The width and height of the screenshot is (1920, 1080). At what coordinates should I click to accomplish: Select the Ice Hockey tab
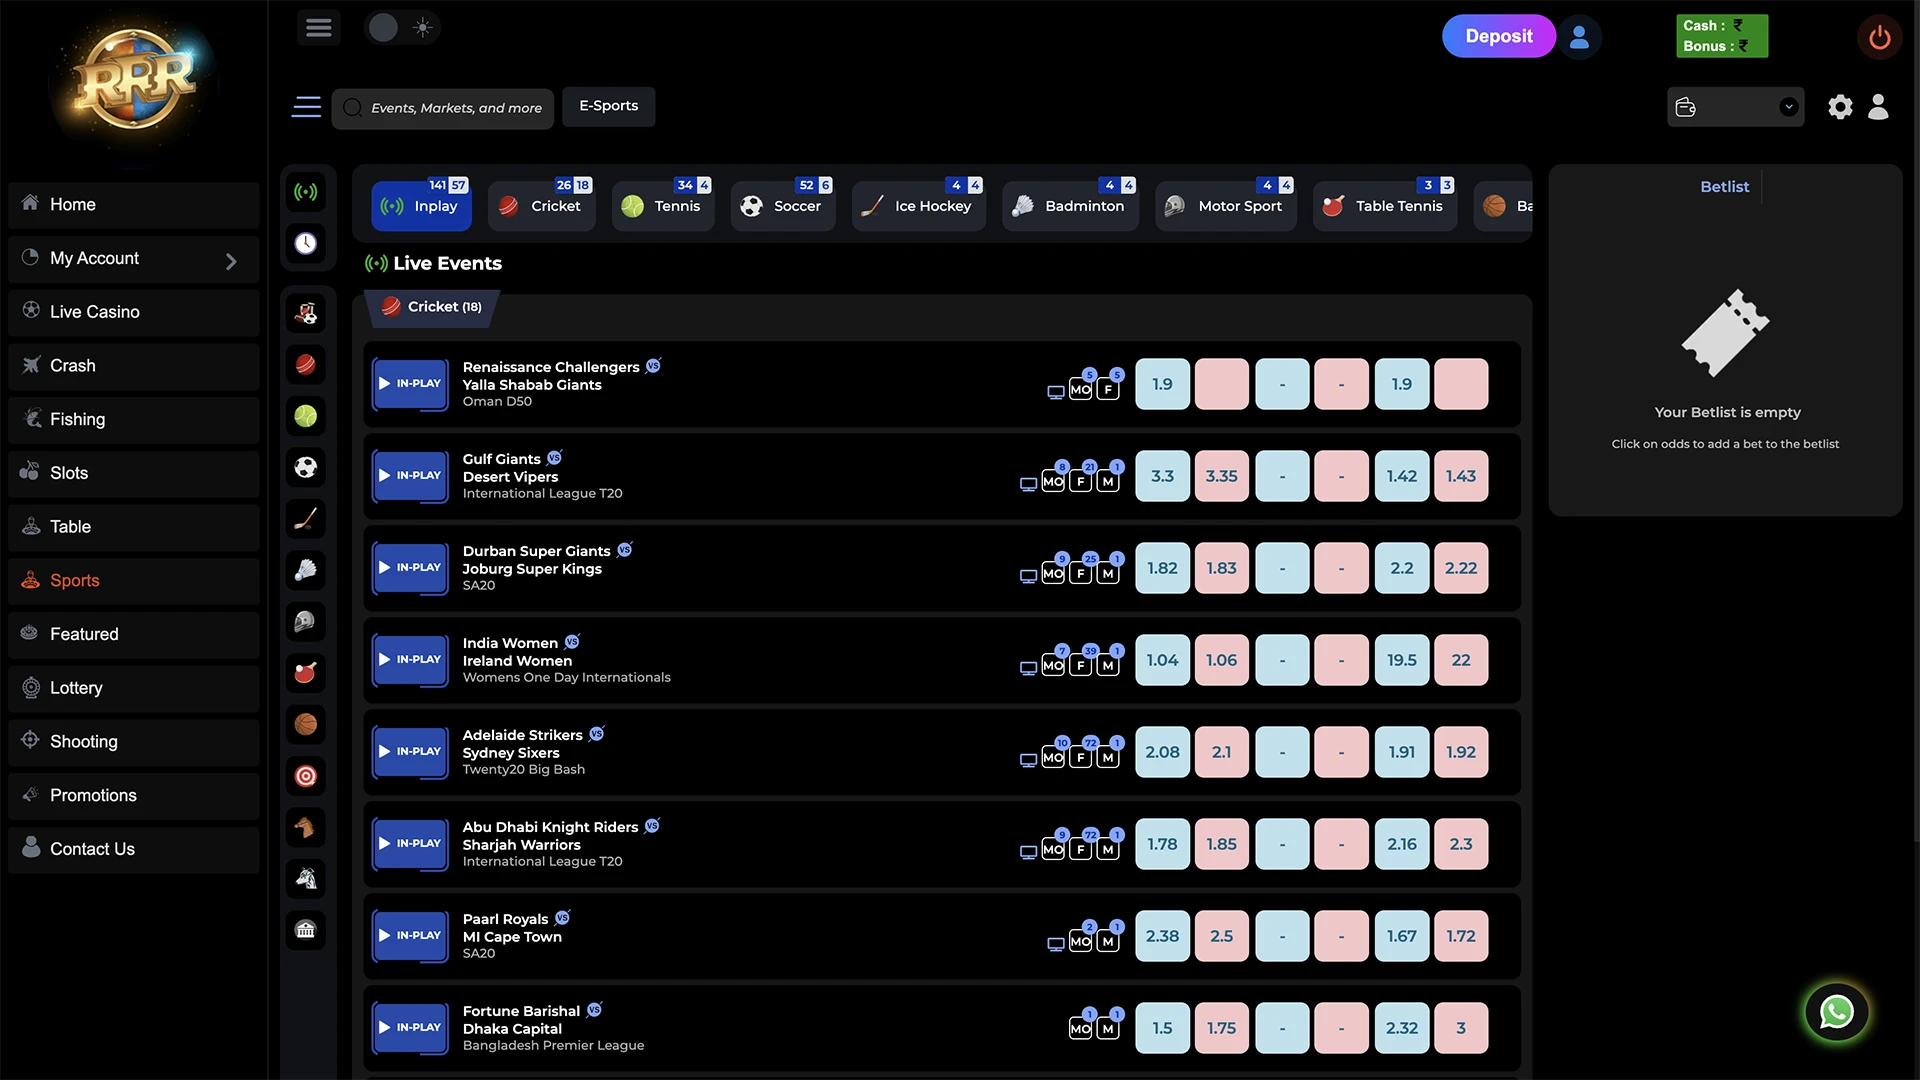pyautogui.click(x=919, y=206)
